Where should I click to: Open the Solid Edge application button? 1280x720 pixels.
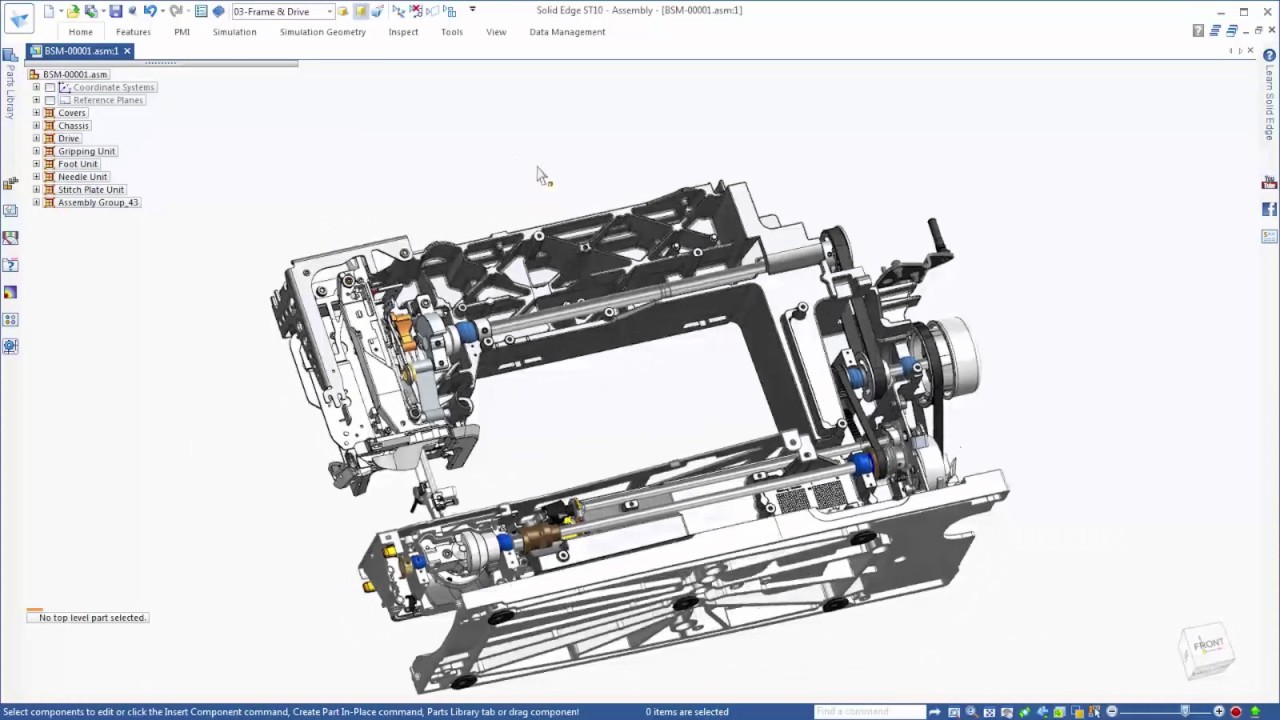click(x=20, y=17)
